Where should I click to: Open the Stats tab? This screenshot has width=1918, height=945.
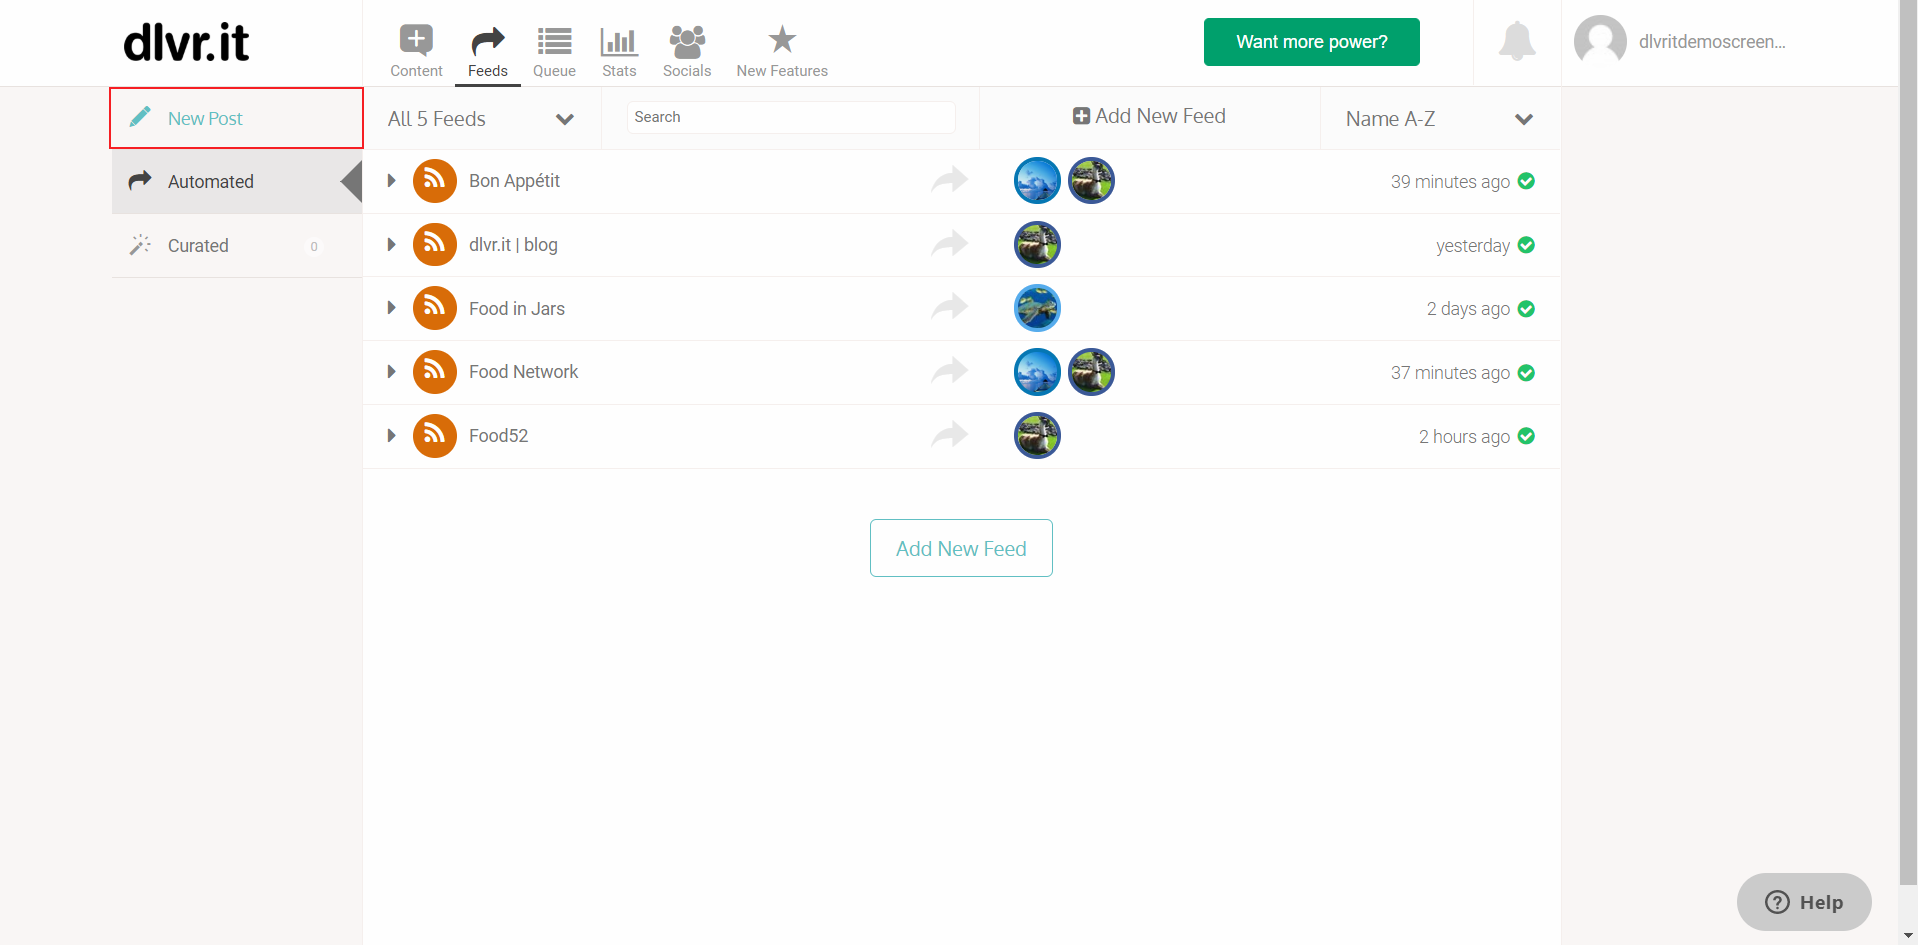point(619,52)
